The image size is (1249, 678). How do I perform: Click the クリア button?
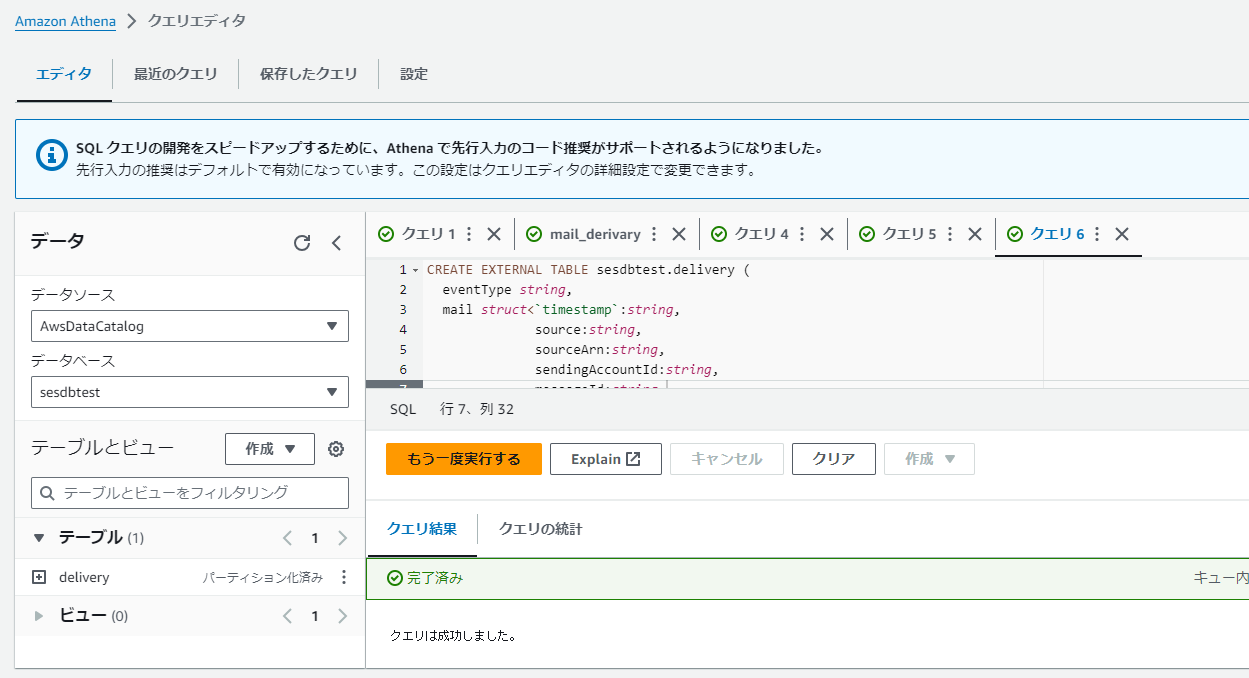click(x=833, y=459)
